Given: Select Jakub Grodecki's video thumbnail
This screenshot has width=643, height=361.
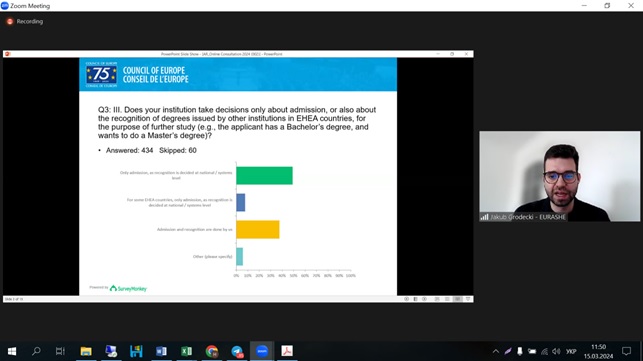Looking at the screenshot, I should 560,176.
